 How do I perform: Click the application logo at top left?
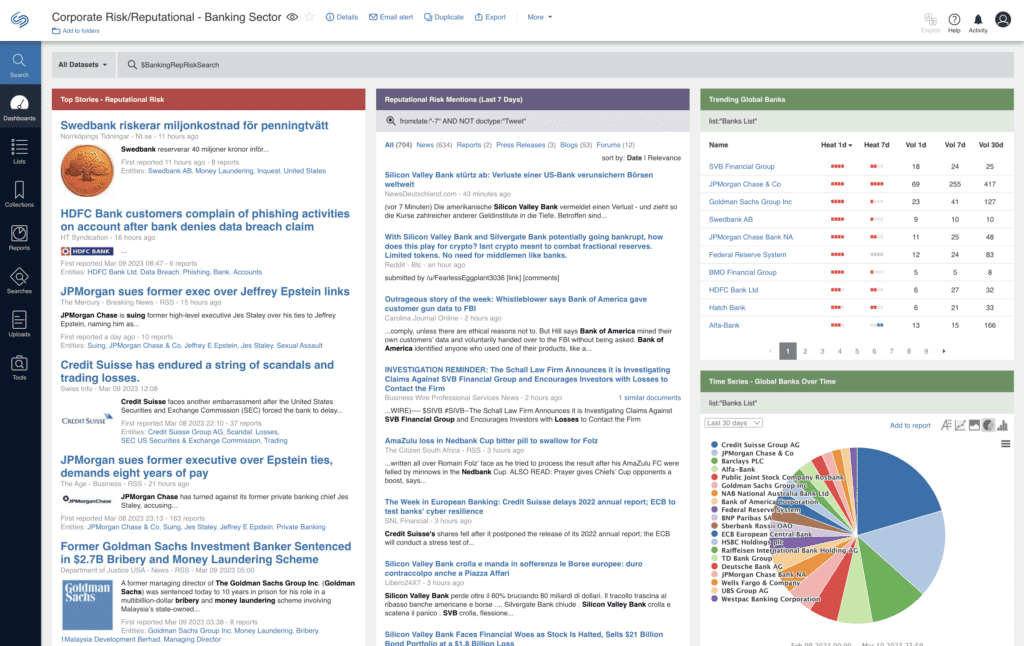pos(20,20)
